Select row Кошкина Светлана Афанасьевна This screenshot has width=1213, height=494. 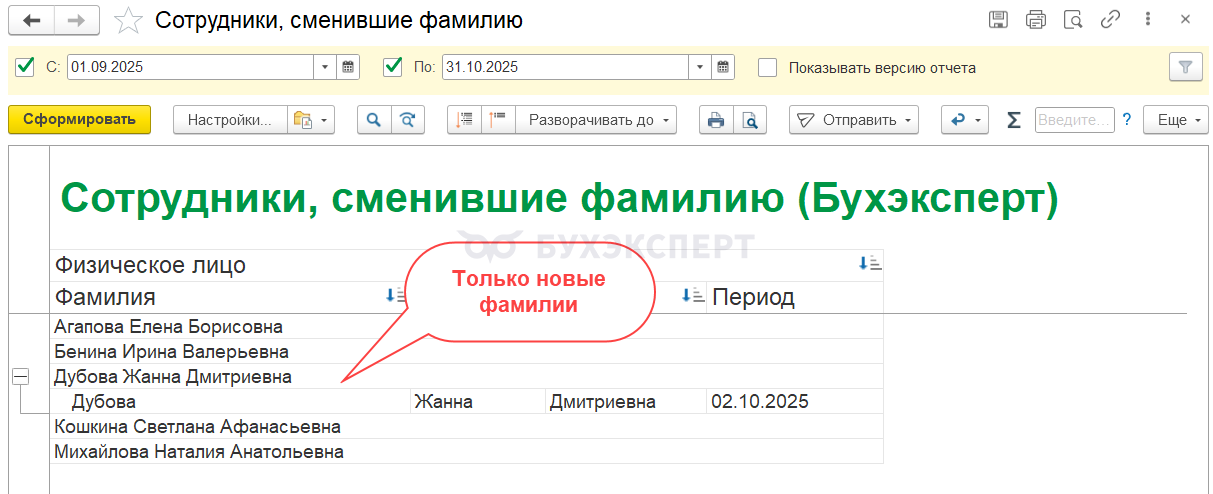coord(467,427)
